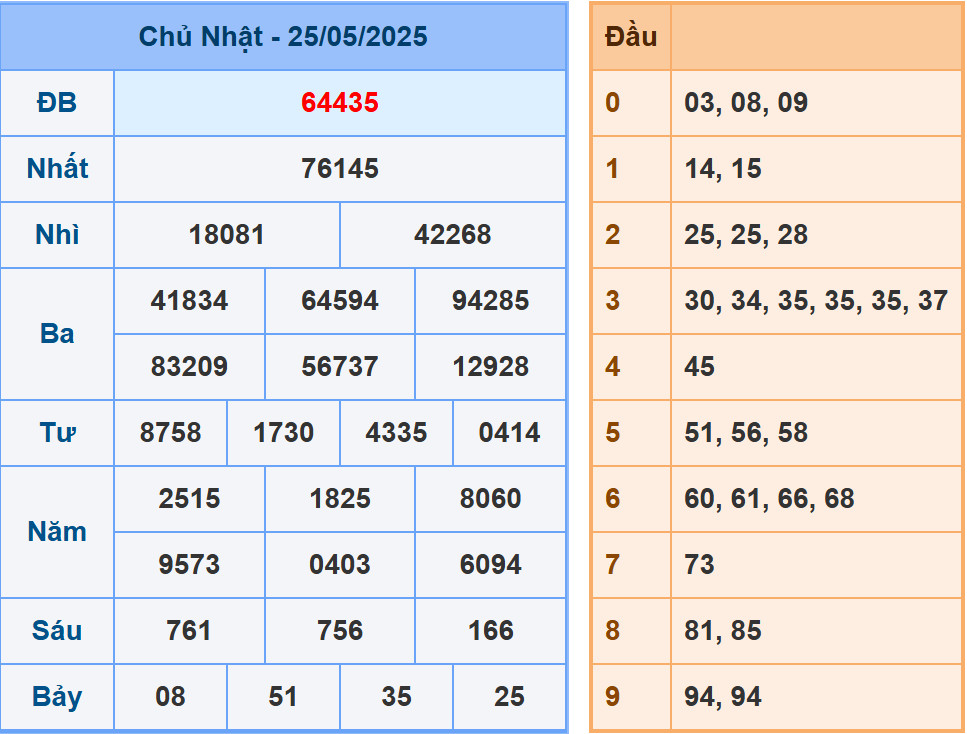The image size is (967, 734).
Task: Select the Năm prize number 1825
Action: pos(340,499)
